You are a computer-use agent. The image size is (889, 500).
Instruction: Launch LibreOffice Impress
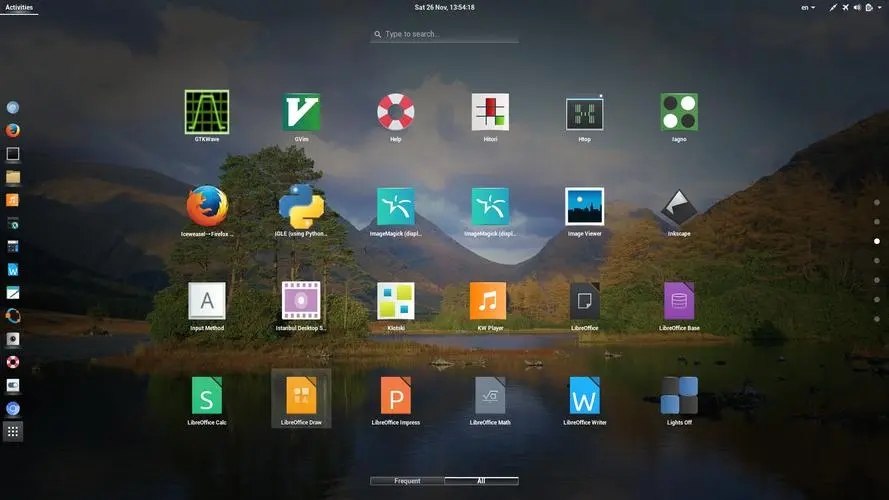[396, 395]
